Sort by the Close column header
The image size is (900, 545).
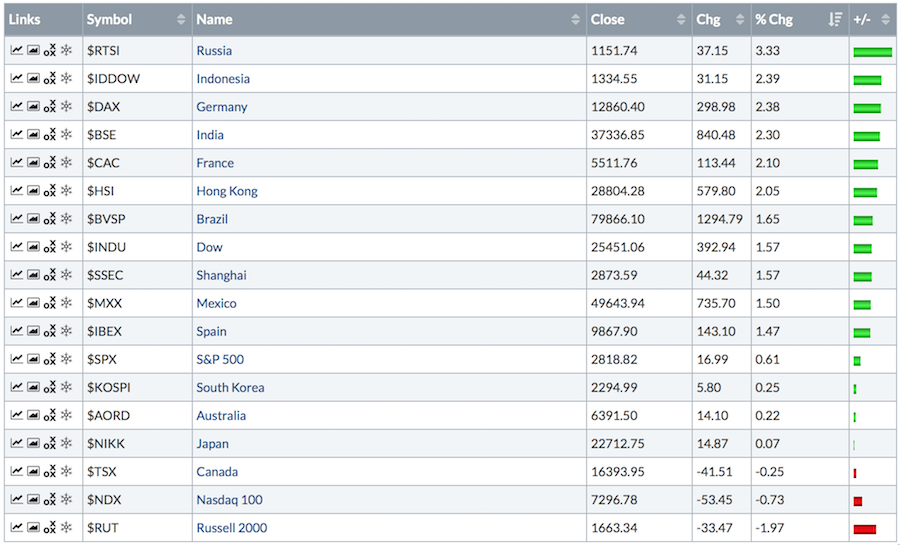638,19
